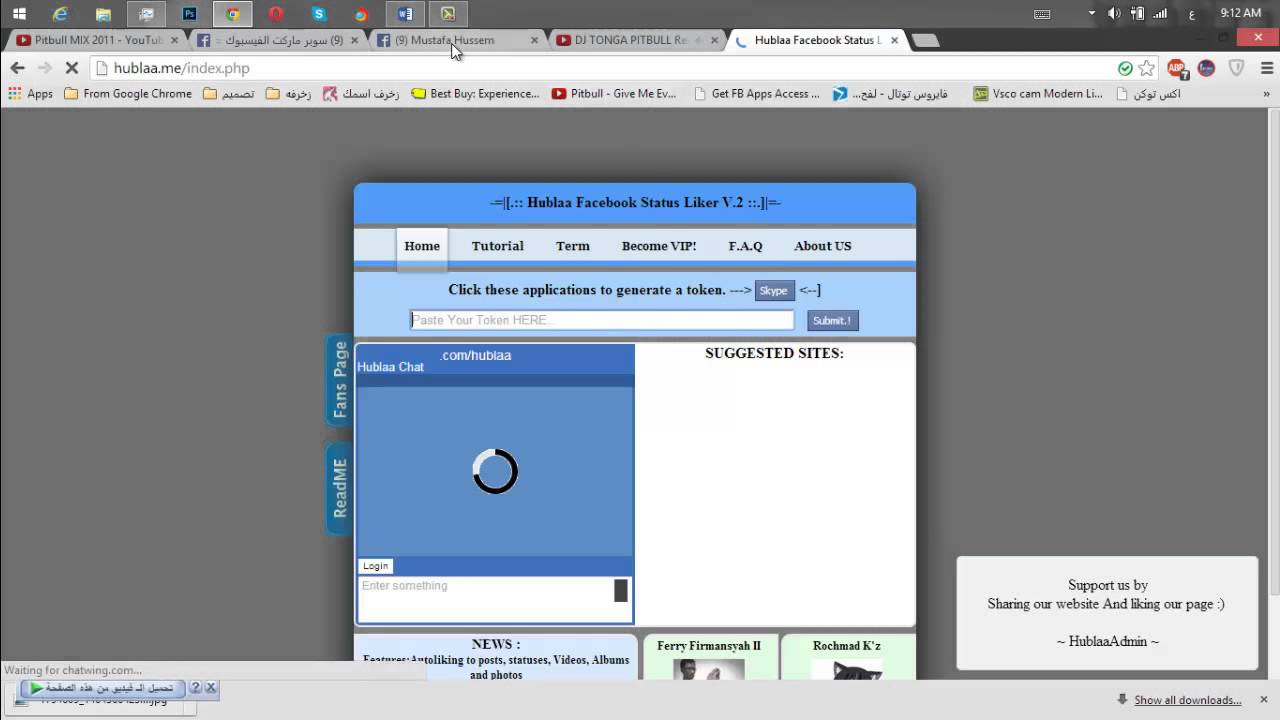Image resolution: width=1280 pixels, height=720 pixels.
Task: Switch to Microsoft Word in the taskbar
Action: click(x=404, y=14)
